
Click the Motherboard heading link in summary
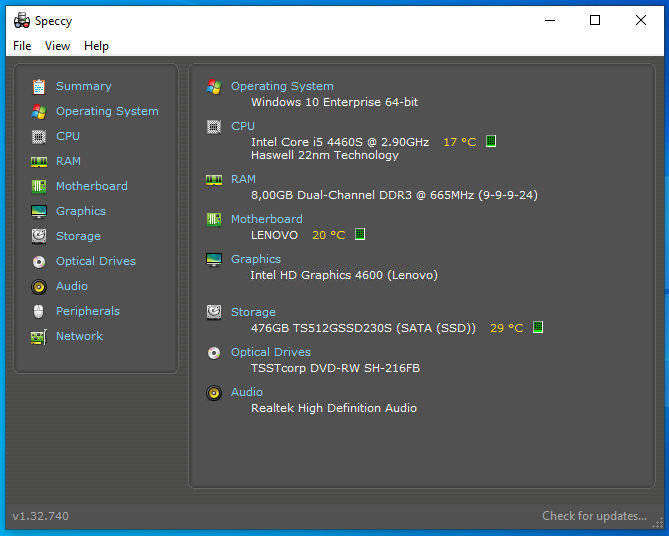(267, 219)
